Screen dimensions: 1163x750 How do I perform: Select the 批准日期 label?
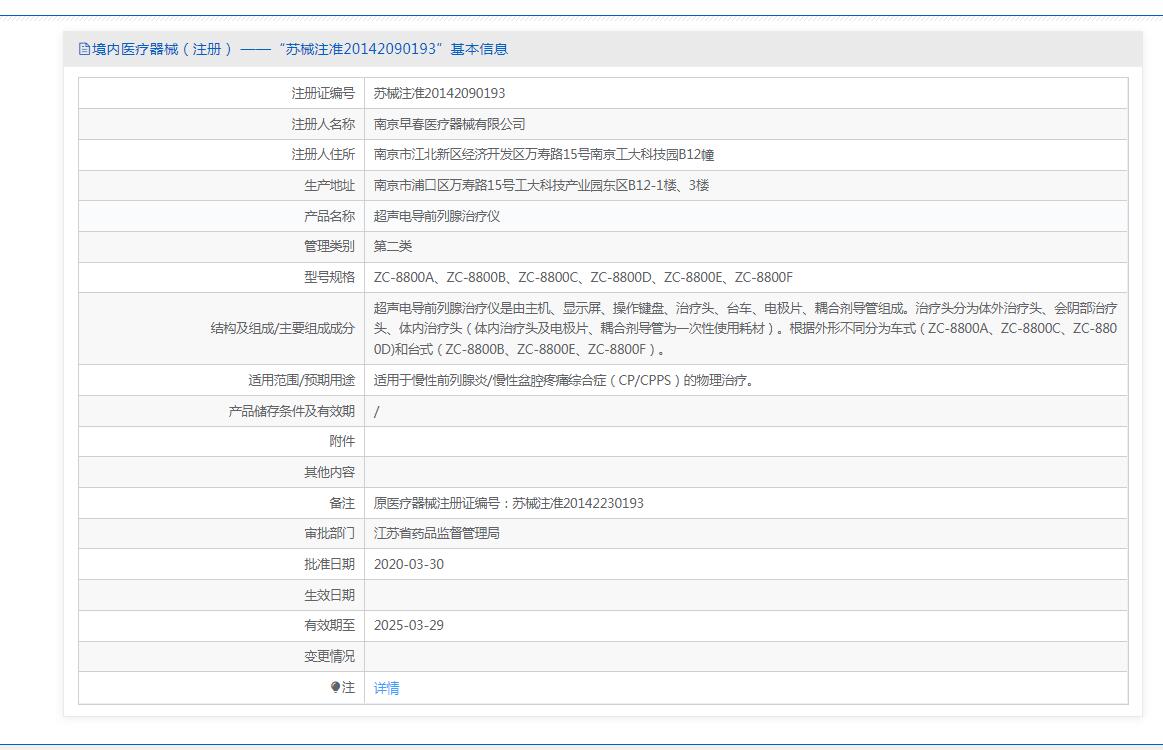tap(329, 565)
